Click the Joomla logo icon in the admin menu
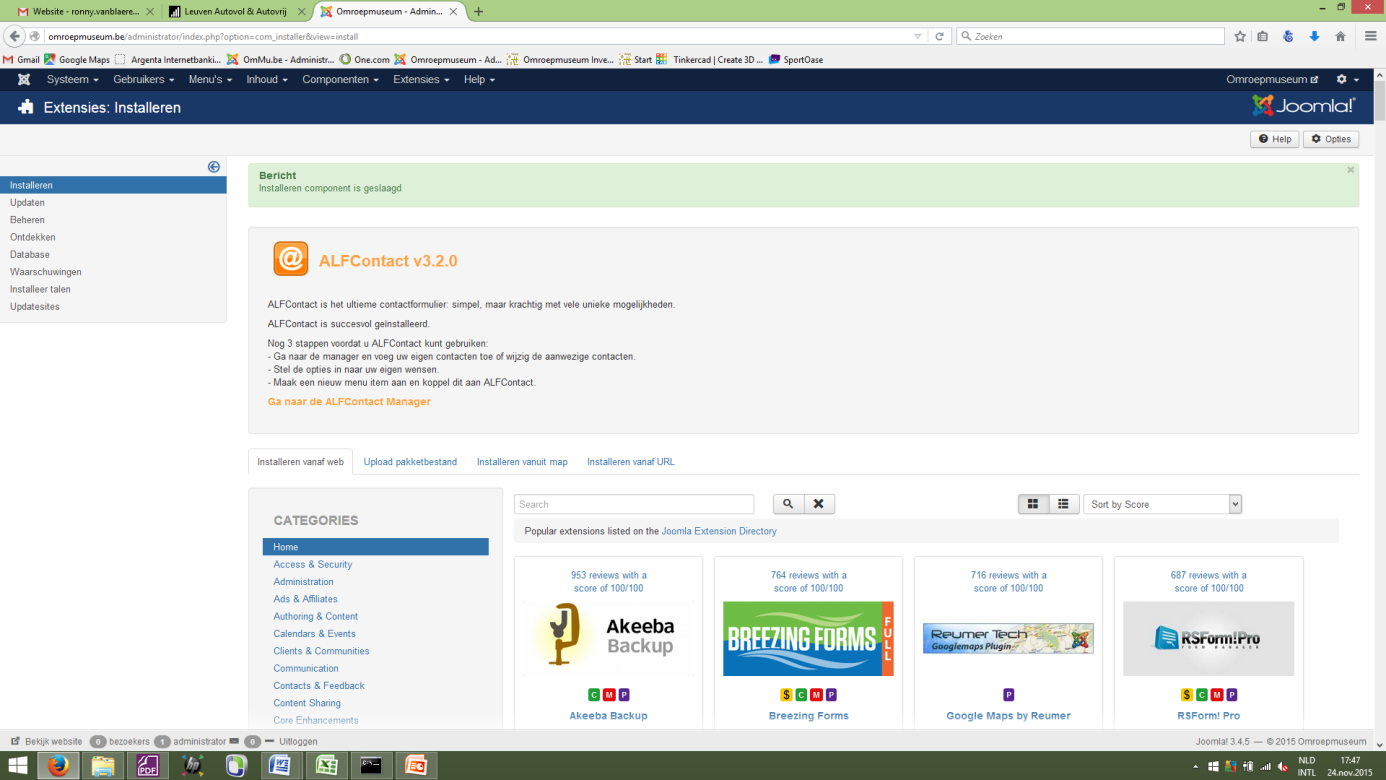The image size is (1386, 780). click(24, 79)
